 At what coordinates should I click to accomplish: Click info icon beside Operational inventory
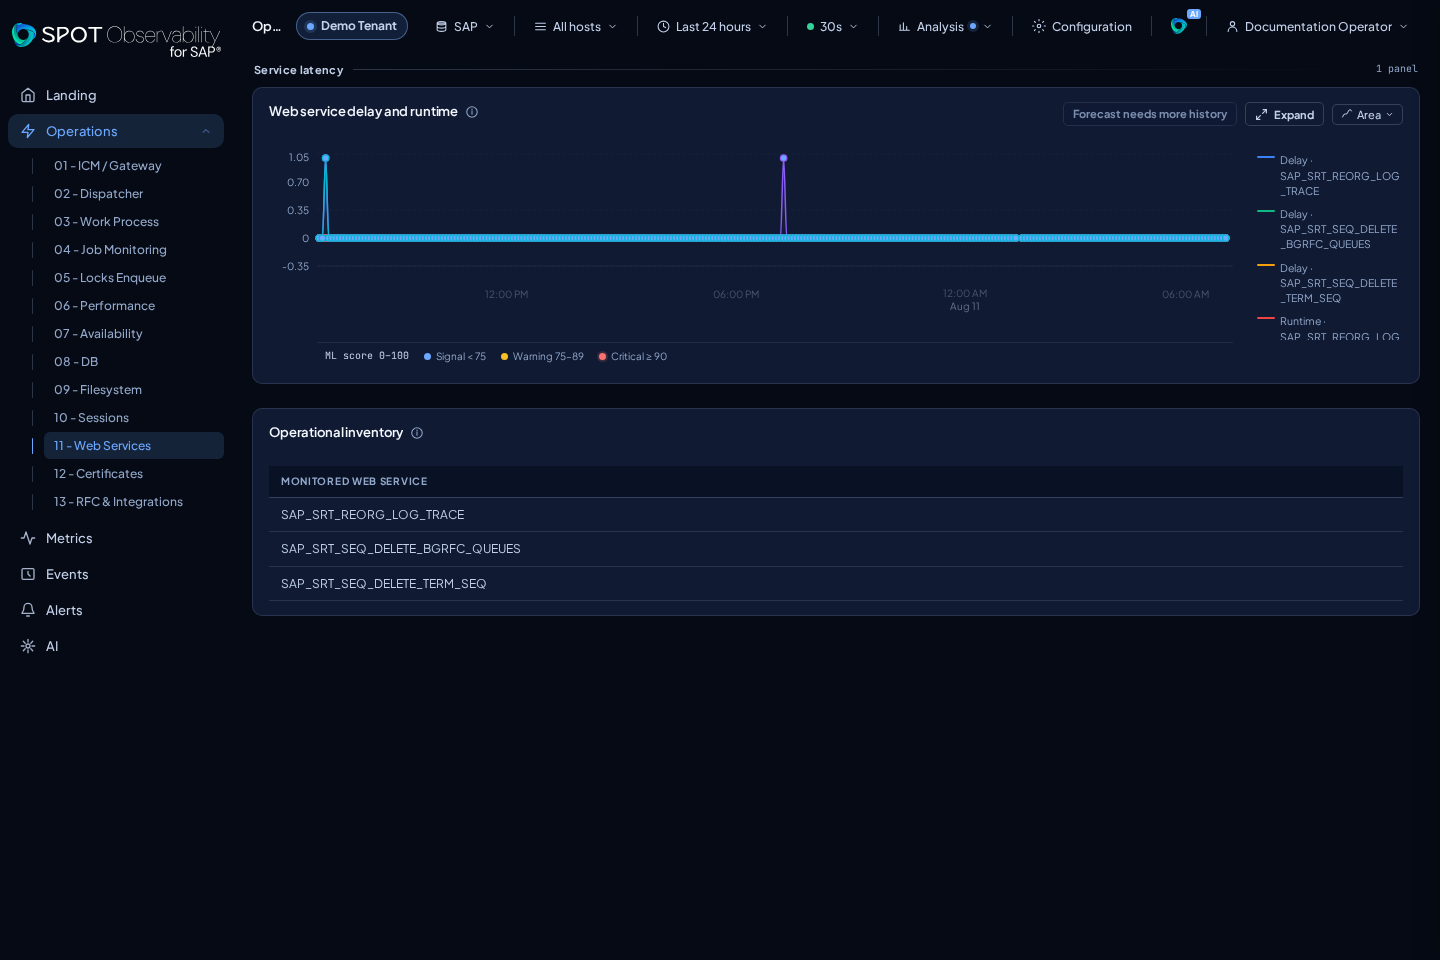pyautogui.click(x=417, y=433)
